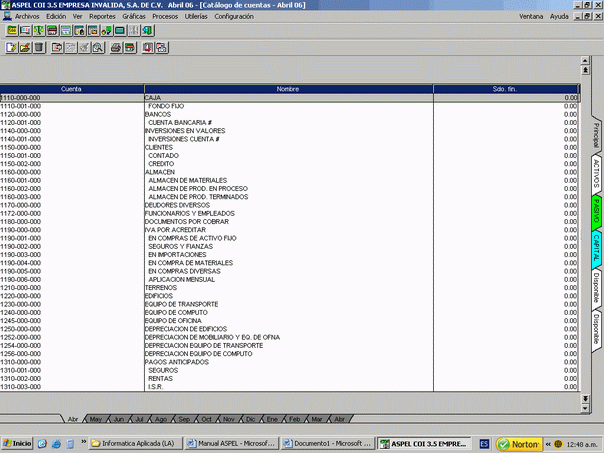
Task: Select account 1190-000-000 IVA POR ACREDITAR
Action: 289,230
